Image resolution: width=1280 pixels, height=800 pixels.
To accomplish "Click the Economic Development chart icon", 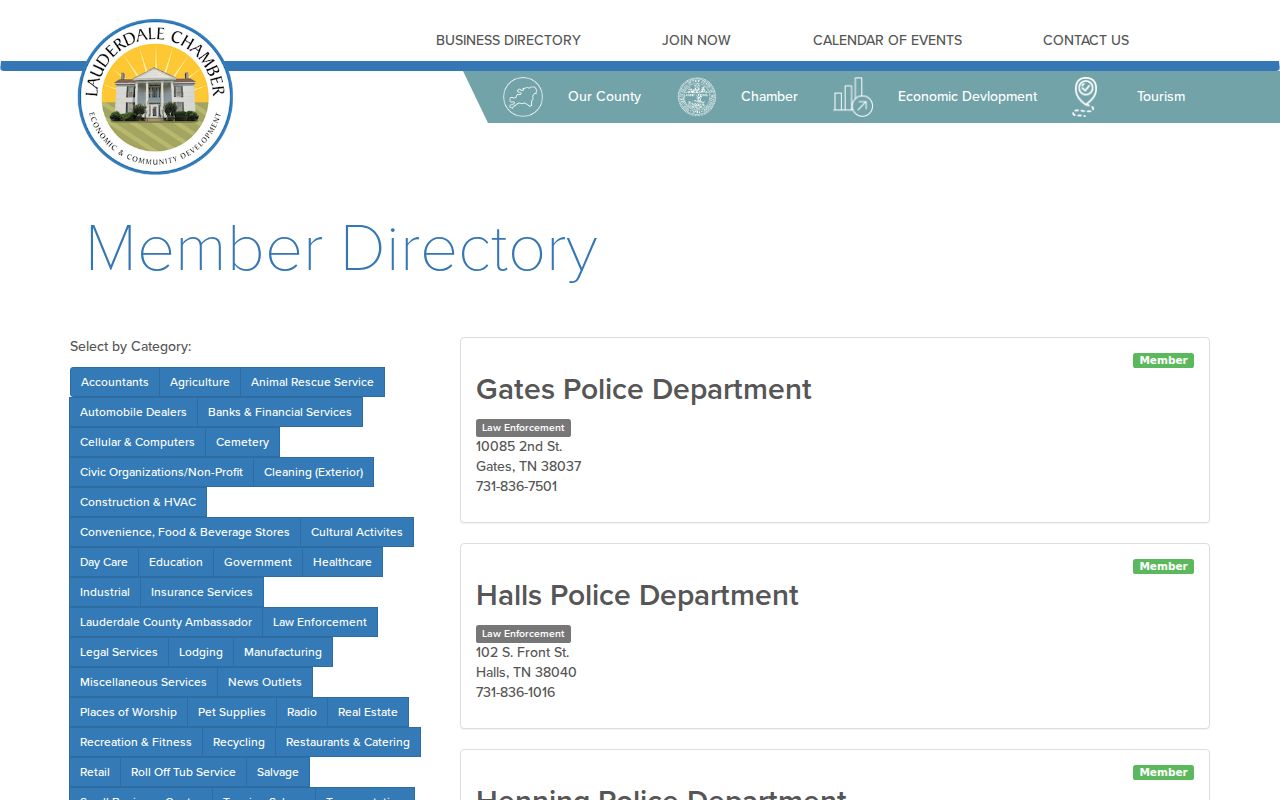I will tap(853, 97).
